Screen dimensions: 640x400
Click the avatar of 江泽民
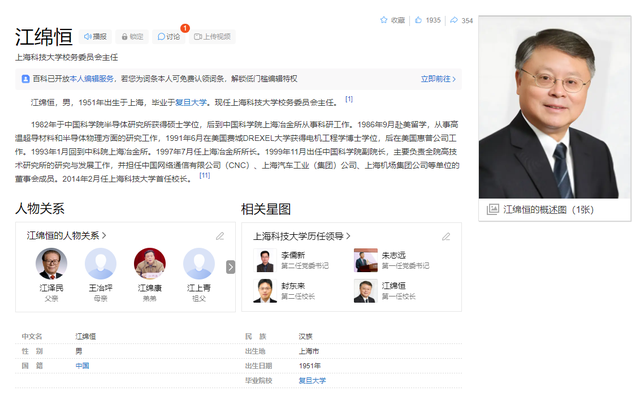pos(51,263)
